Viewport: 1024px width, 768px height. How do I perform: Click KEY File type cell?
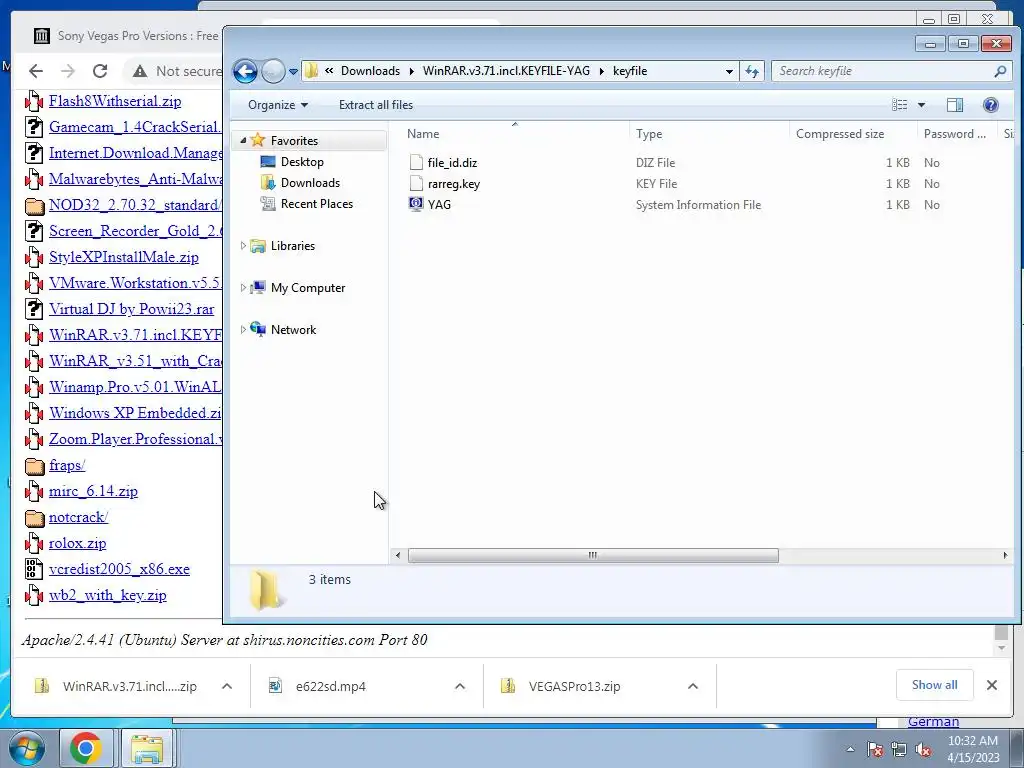point(656,184)
